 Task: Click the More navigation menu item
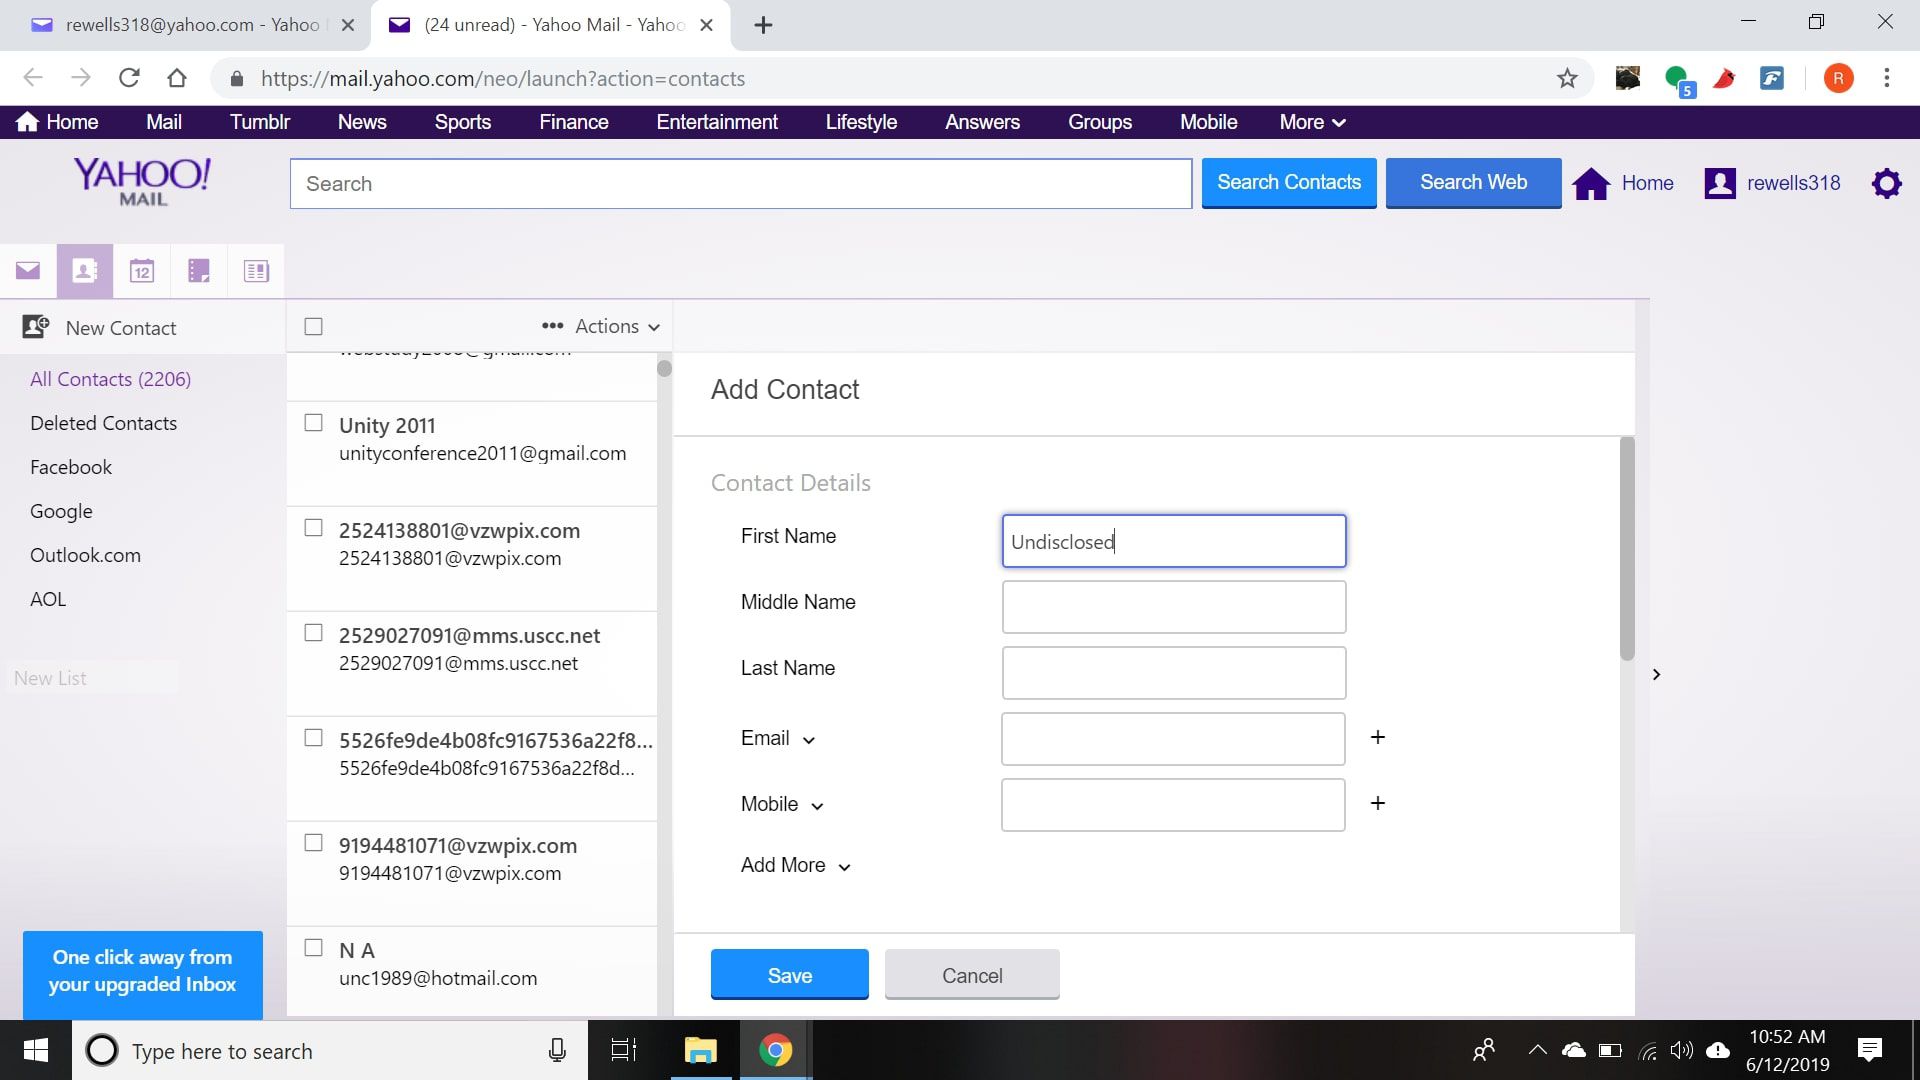pyautogui.click(x=1311, y=123)
